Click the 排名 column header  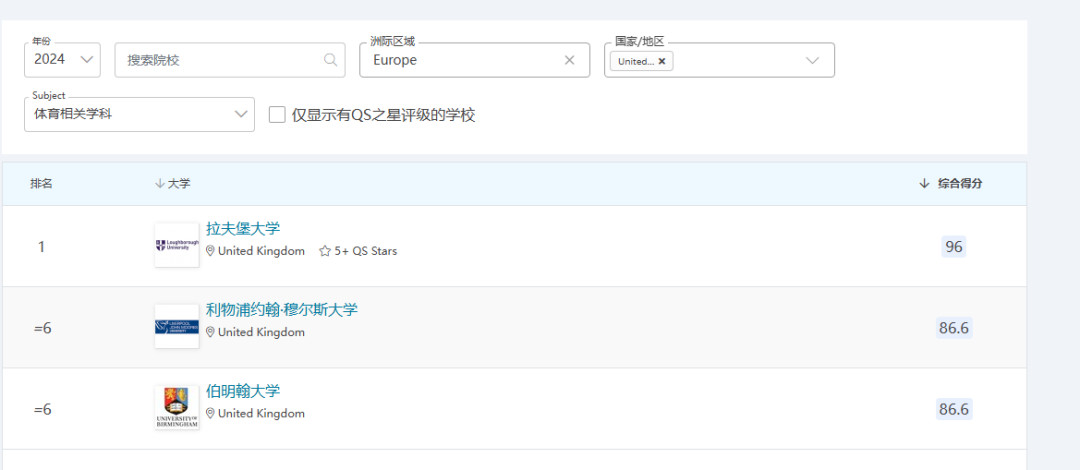[x=41, y=183]
